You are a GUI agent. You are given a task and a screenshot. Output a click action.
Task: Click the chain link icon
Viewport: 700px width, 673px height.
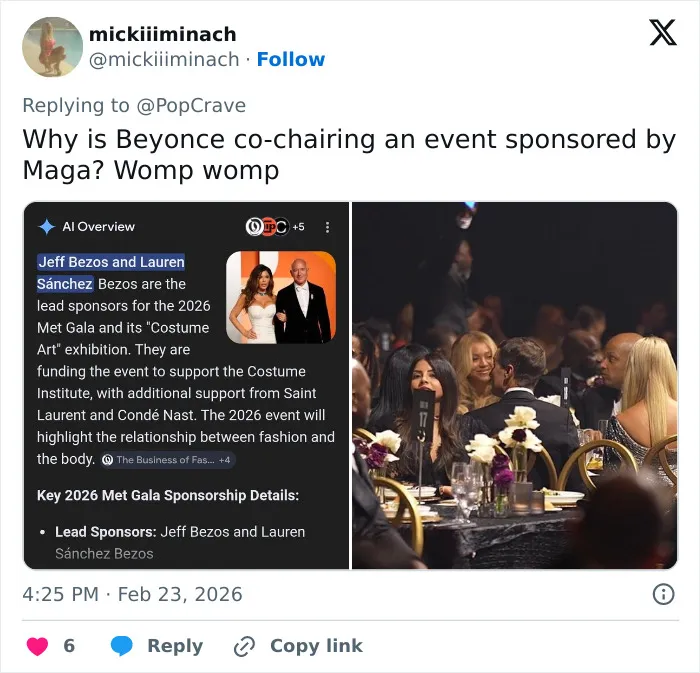tap(245, 646)
